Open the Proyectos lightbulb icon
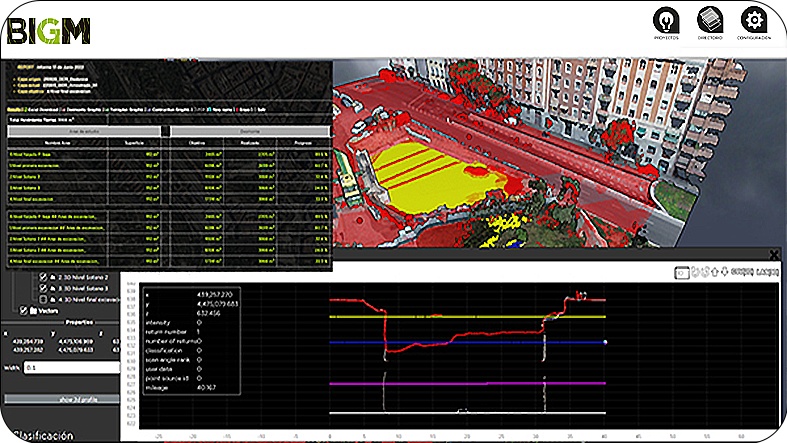787x443 pixels. (666, 21)
